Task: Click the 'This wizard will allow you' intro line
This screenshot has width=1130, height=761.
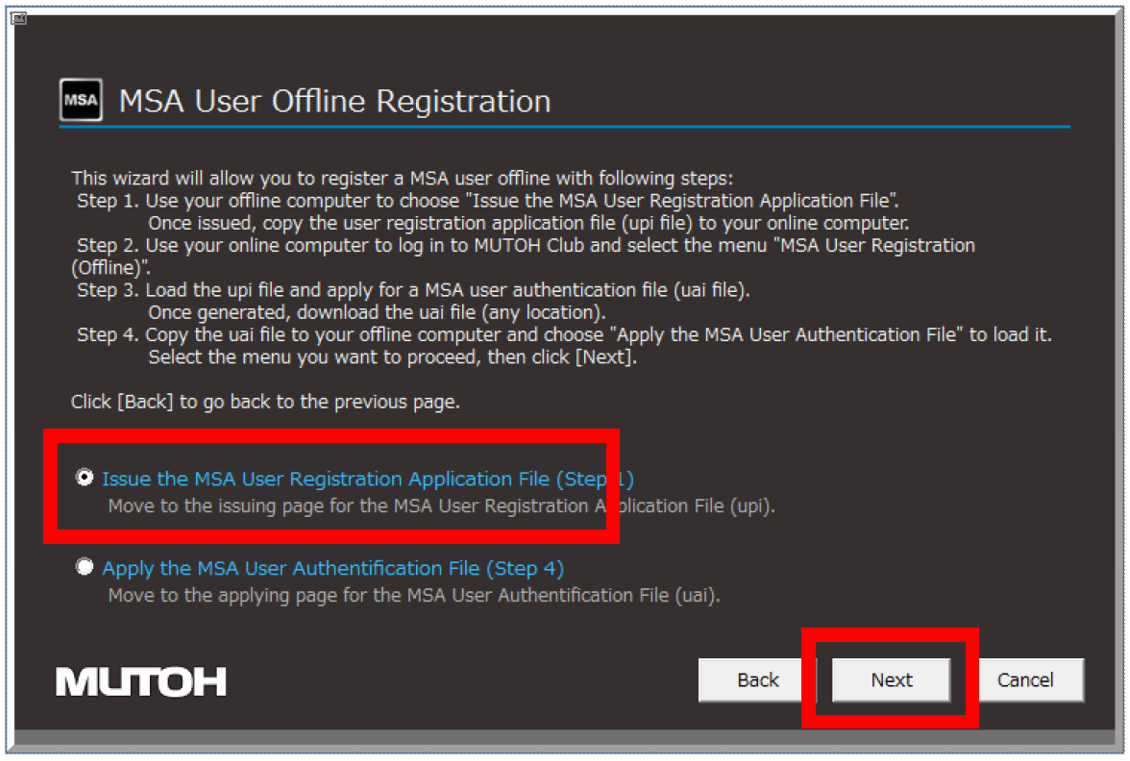Action: 401,178
